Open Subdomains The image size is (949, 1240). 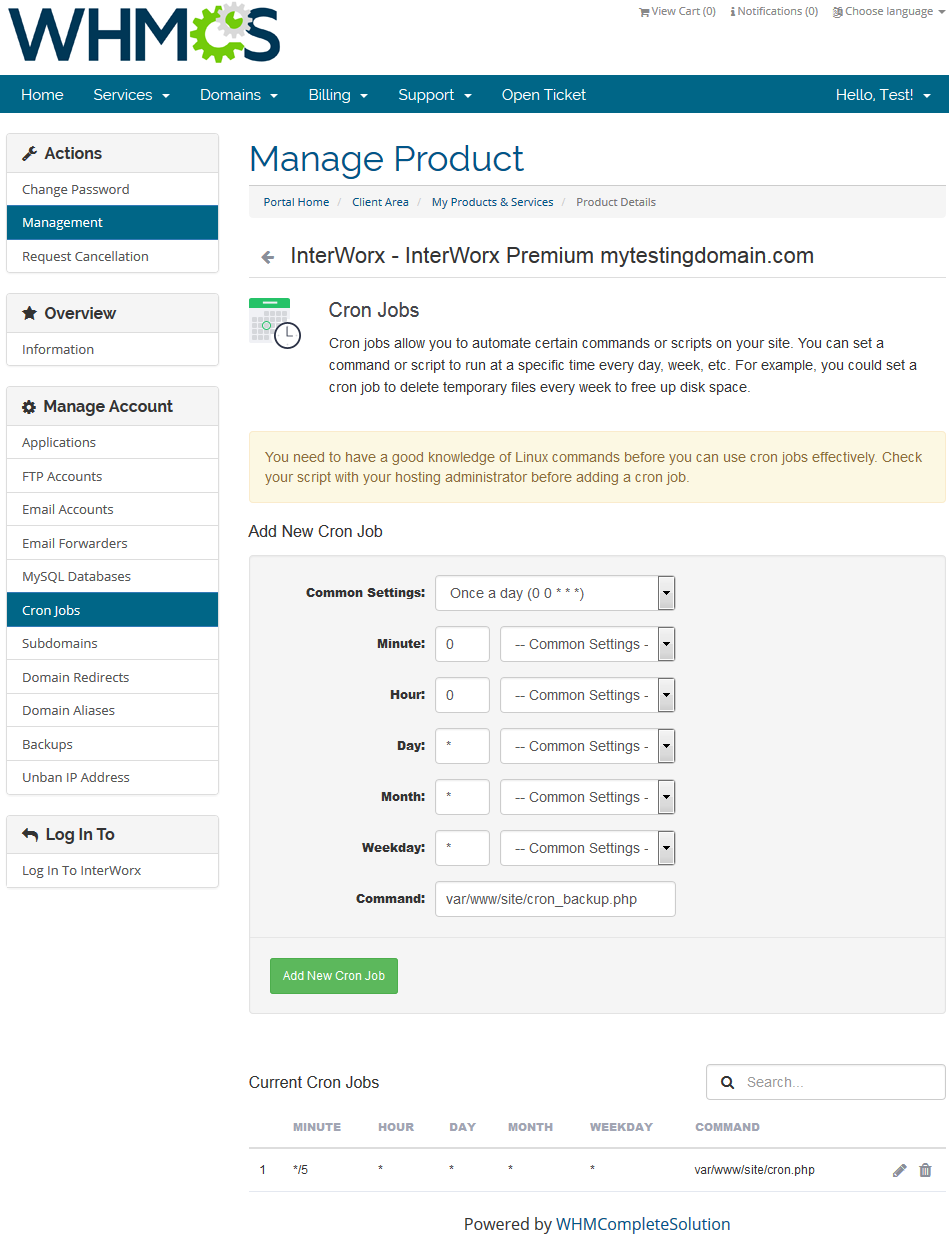[x=112, y=643]
